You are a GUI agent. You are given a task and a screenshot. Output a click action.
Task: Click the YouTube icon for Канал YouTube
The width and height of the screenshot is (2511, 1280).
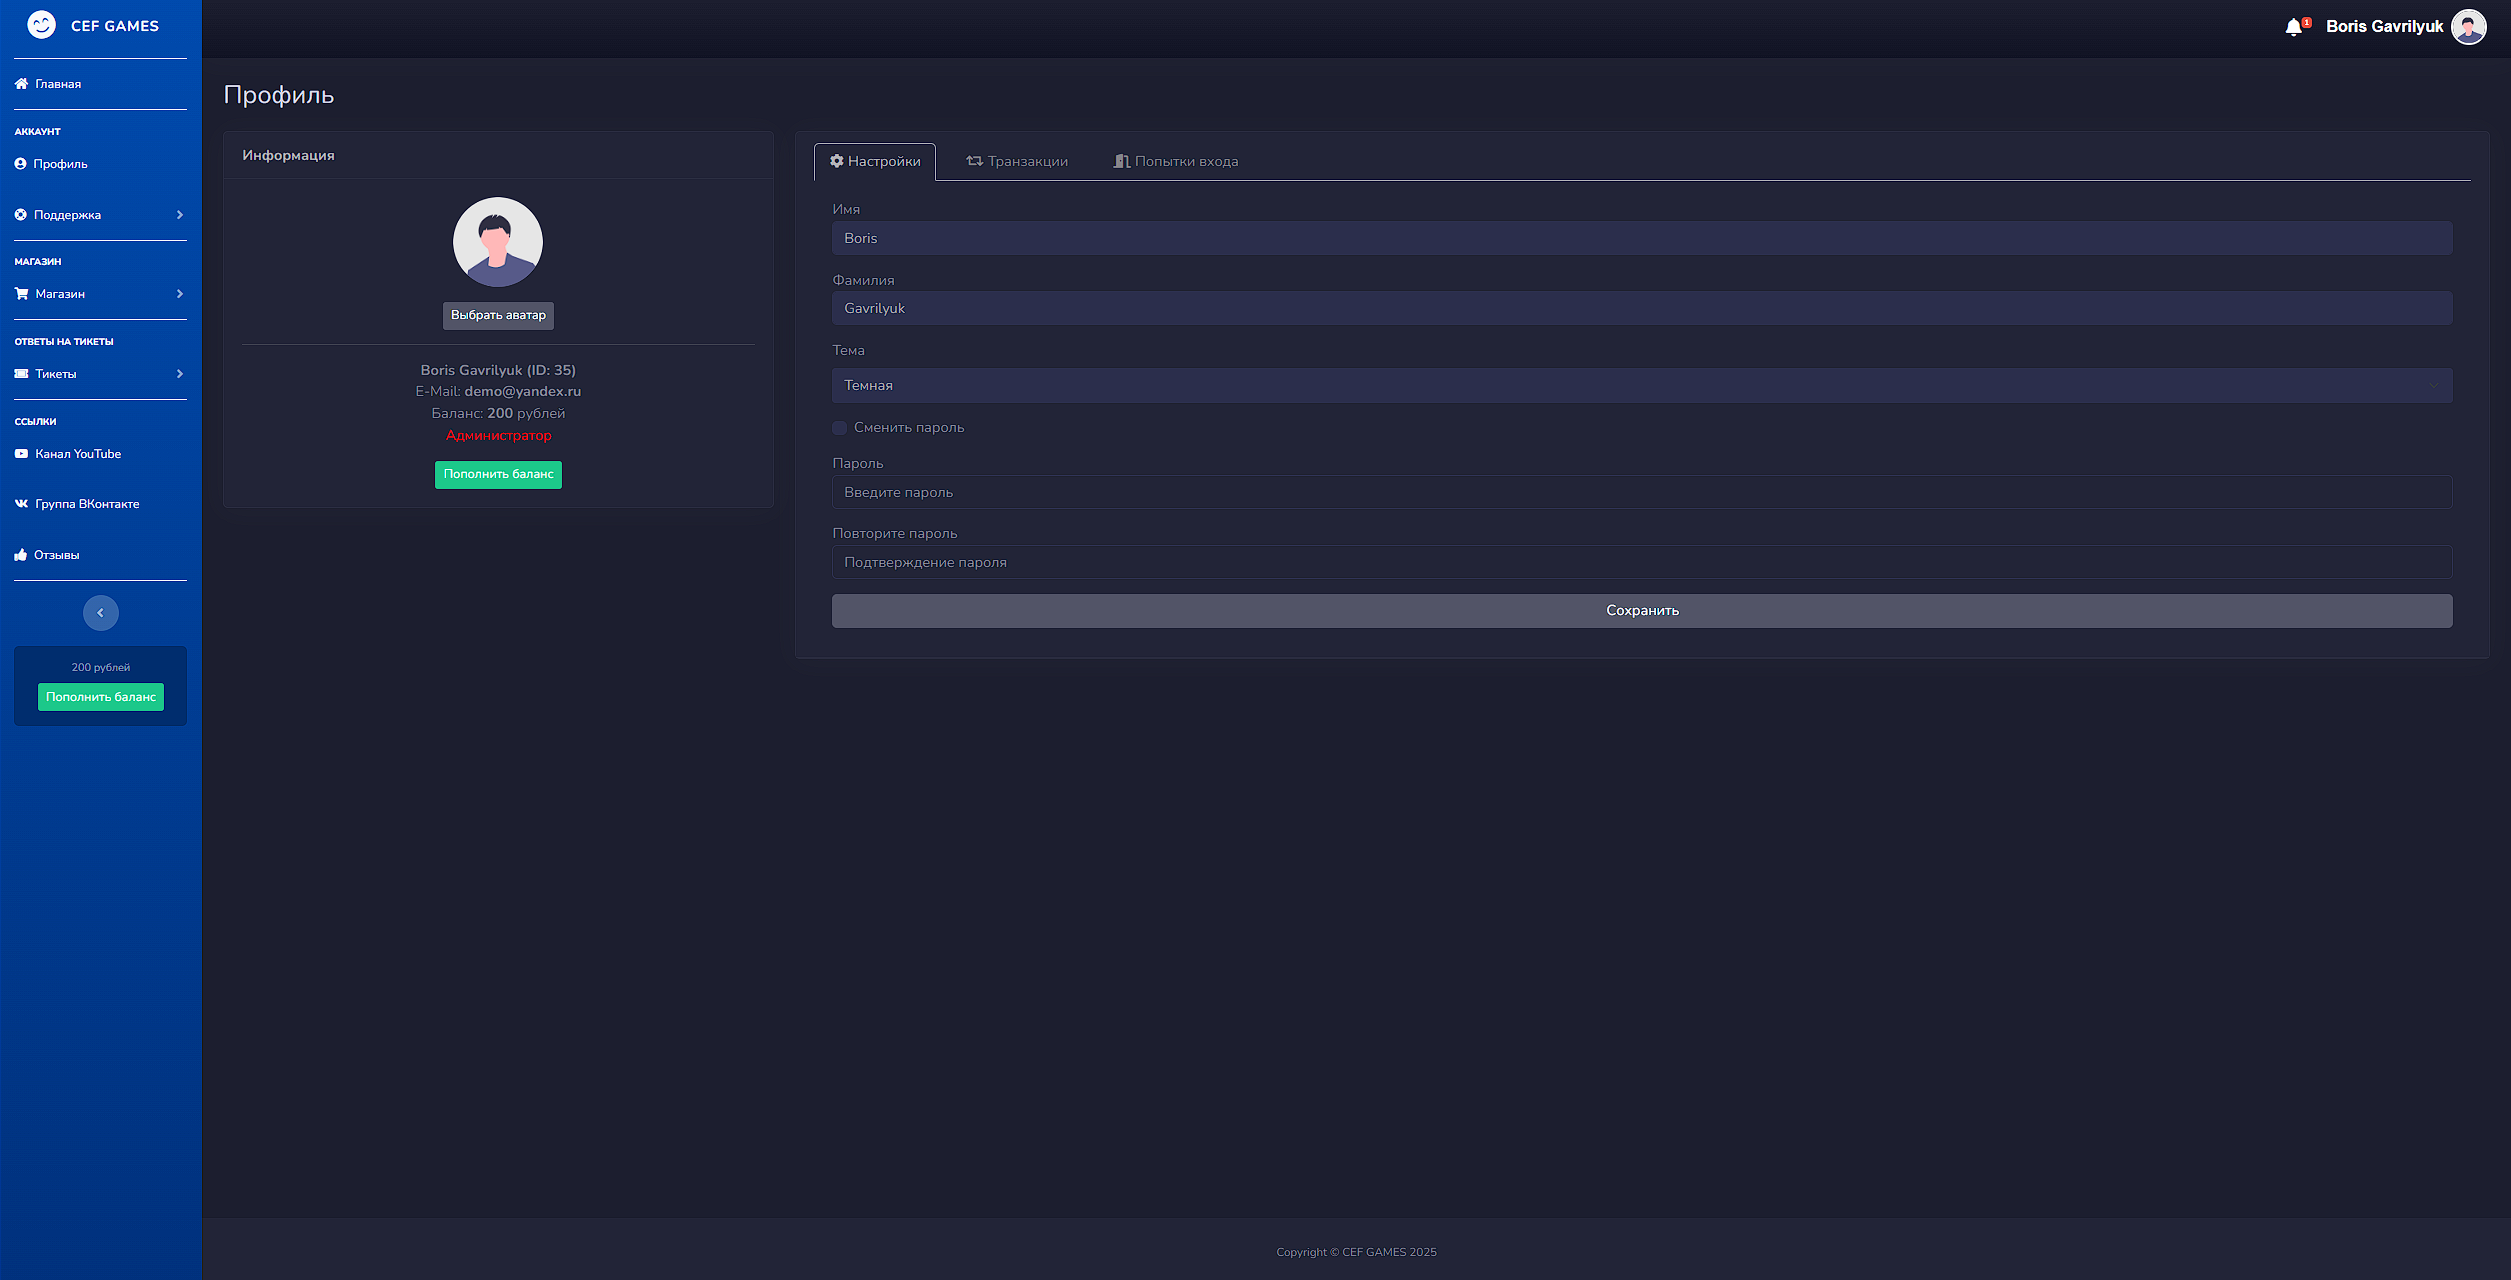click(21, 454)
